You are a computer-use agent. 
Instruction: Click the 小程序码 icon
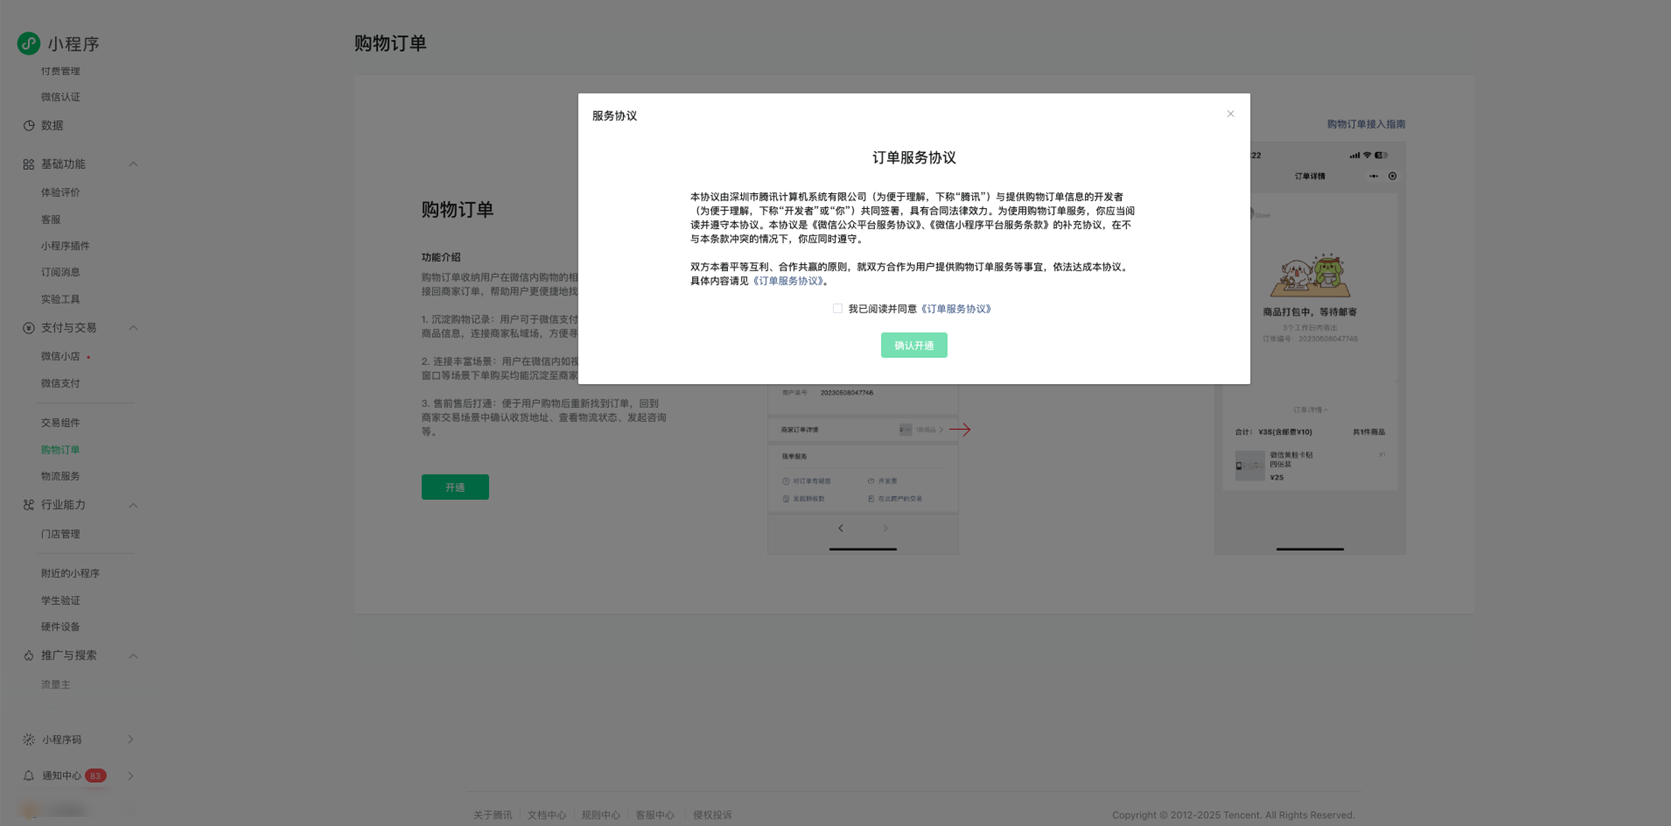point(29,740)
